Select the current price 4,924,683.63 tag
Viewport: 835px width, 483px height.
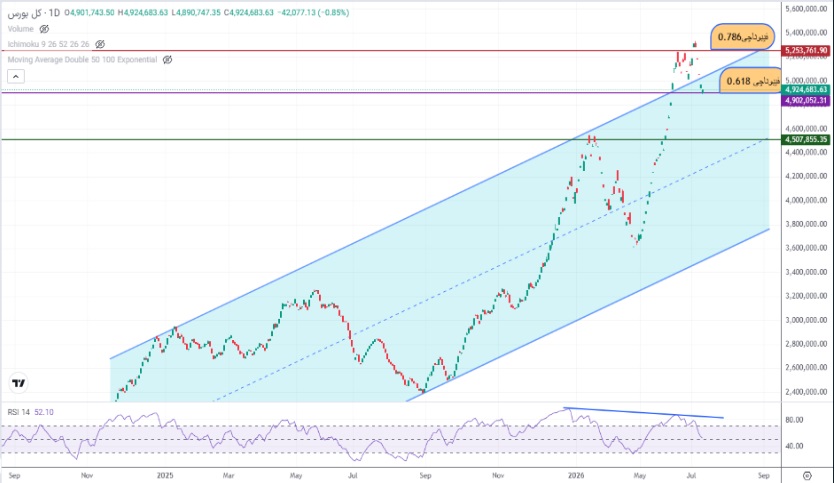click(x=806, y=89)
